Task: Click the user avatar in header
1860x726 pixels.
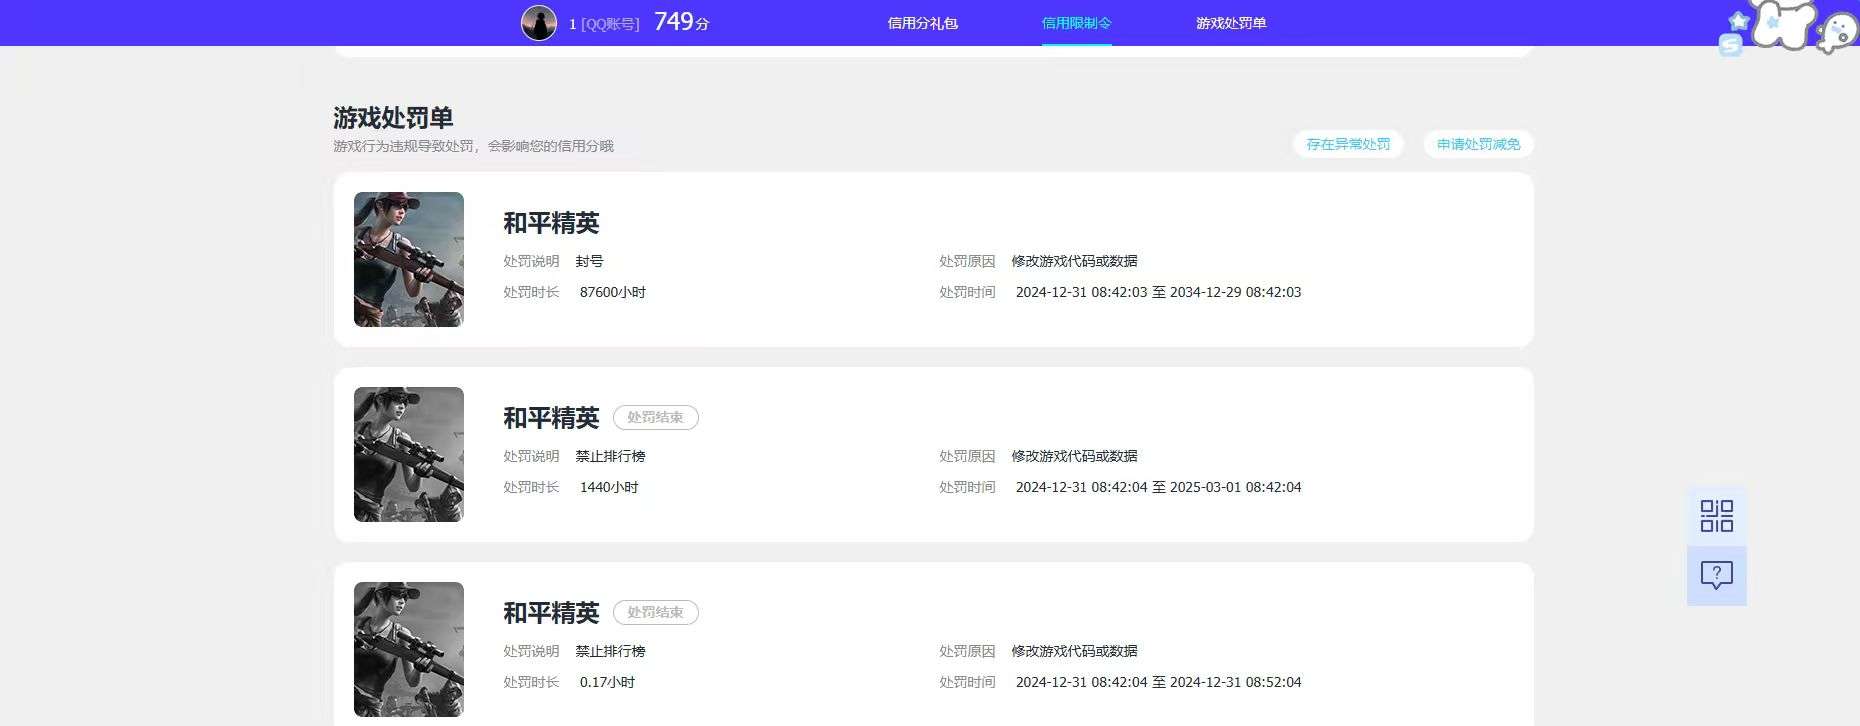Action: pyautogui.click(x=539, y=22)
